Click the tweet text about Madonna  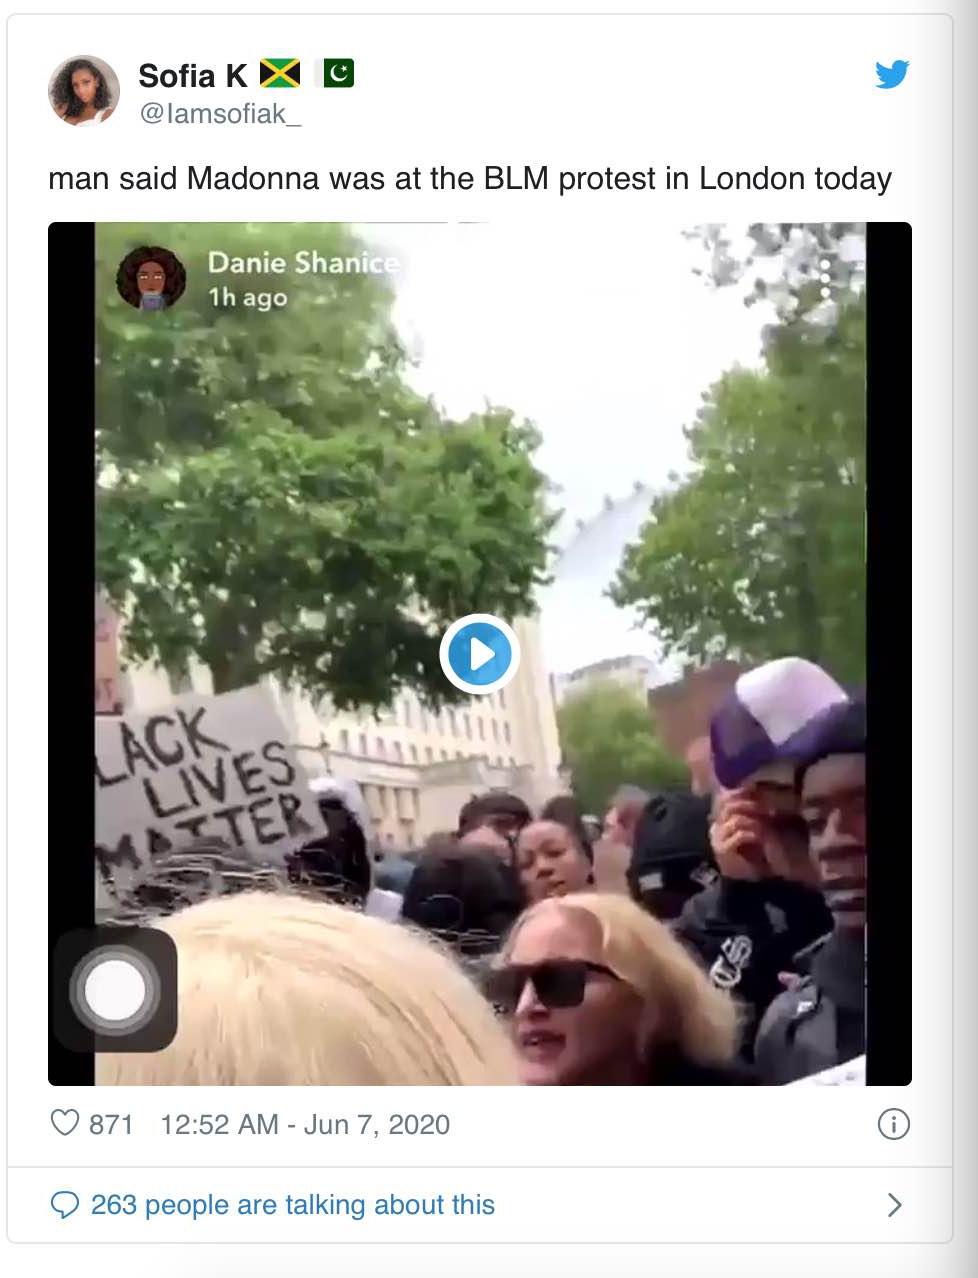(x=470, y=178)
